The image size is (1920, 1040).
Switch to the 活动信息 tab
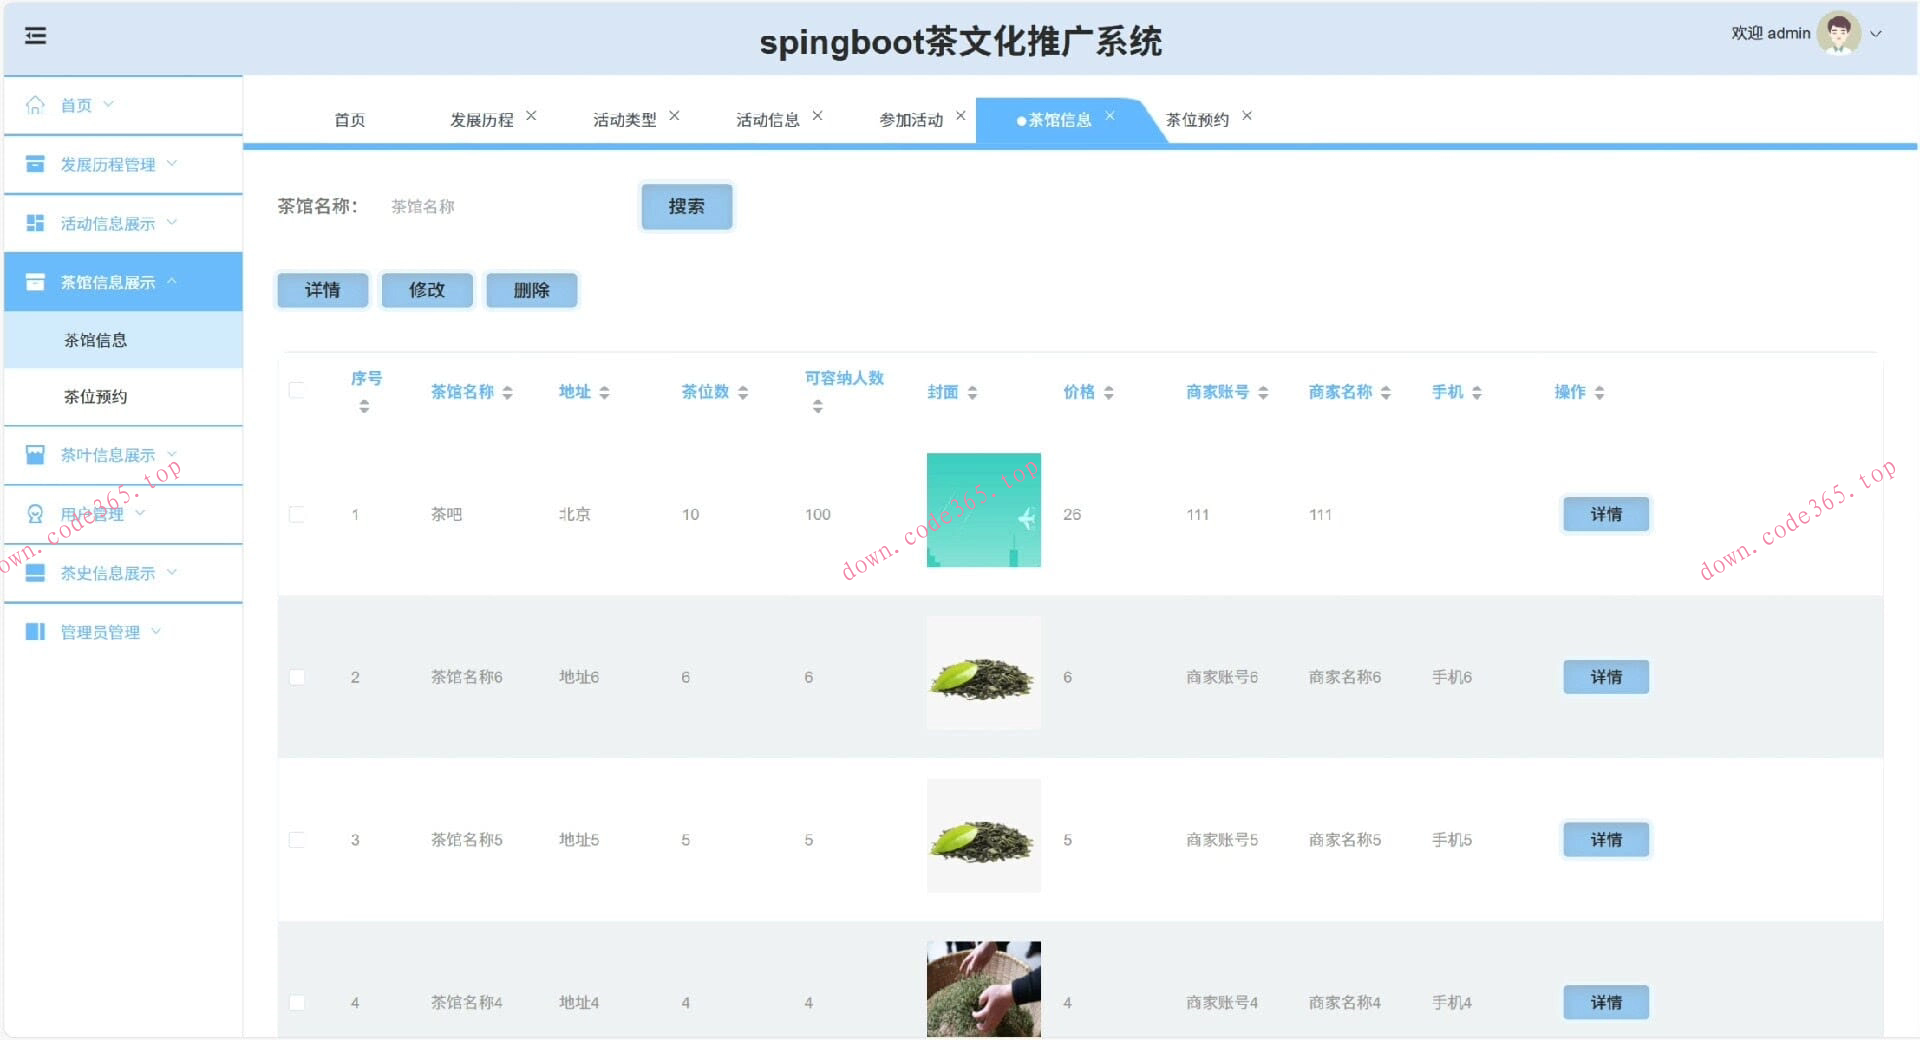point(767,119)
